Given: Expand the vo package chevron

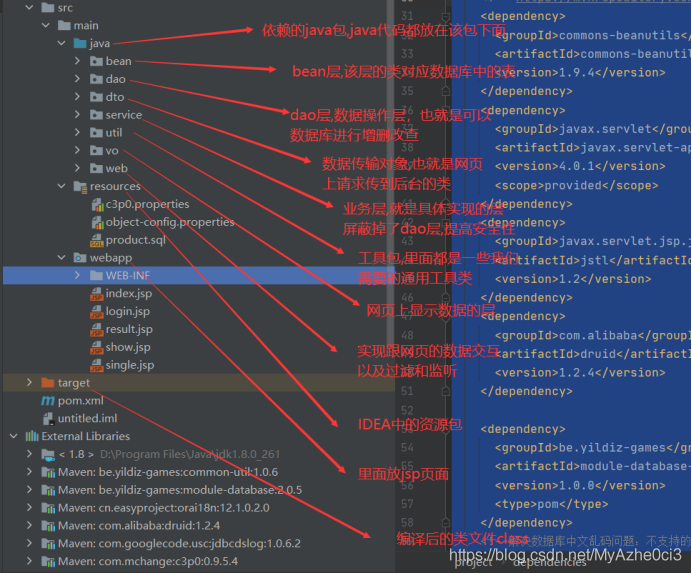Looking at the screenshot, I should pos(77,150).
